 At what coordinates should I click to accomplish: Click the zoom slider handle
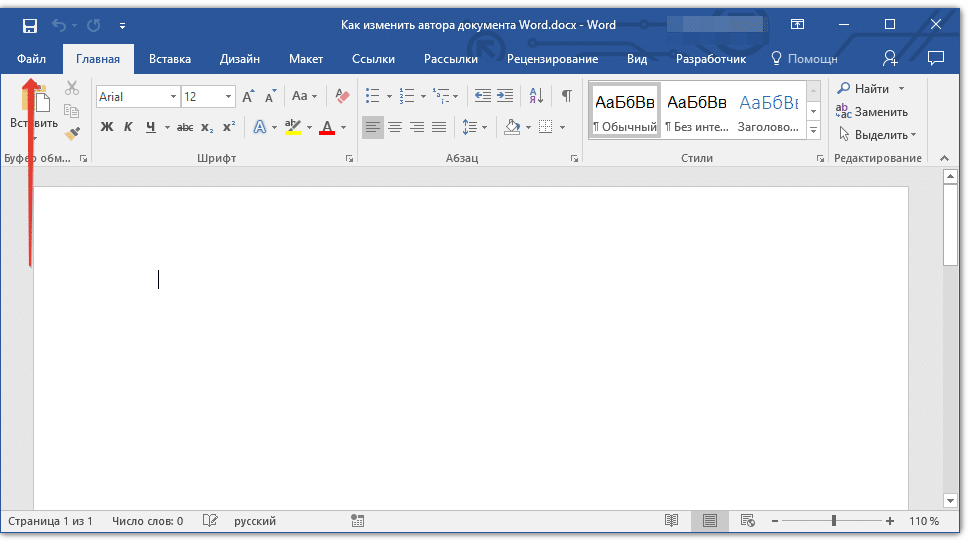coord(833,521)
